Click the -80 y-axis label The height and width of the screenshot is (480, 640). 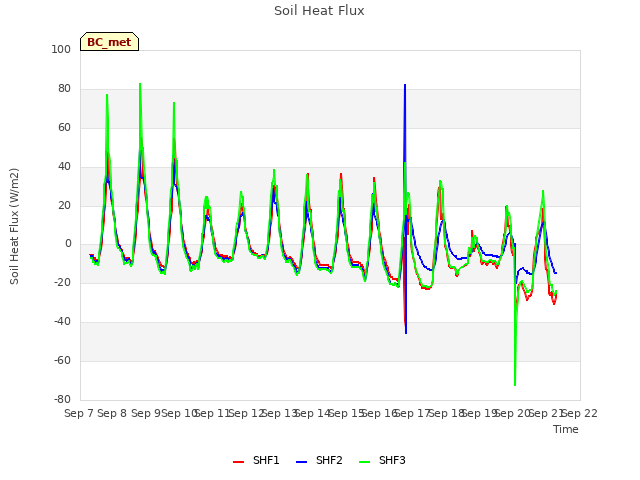62,399
